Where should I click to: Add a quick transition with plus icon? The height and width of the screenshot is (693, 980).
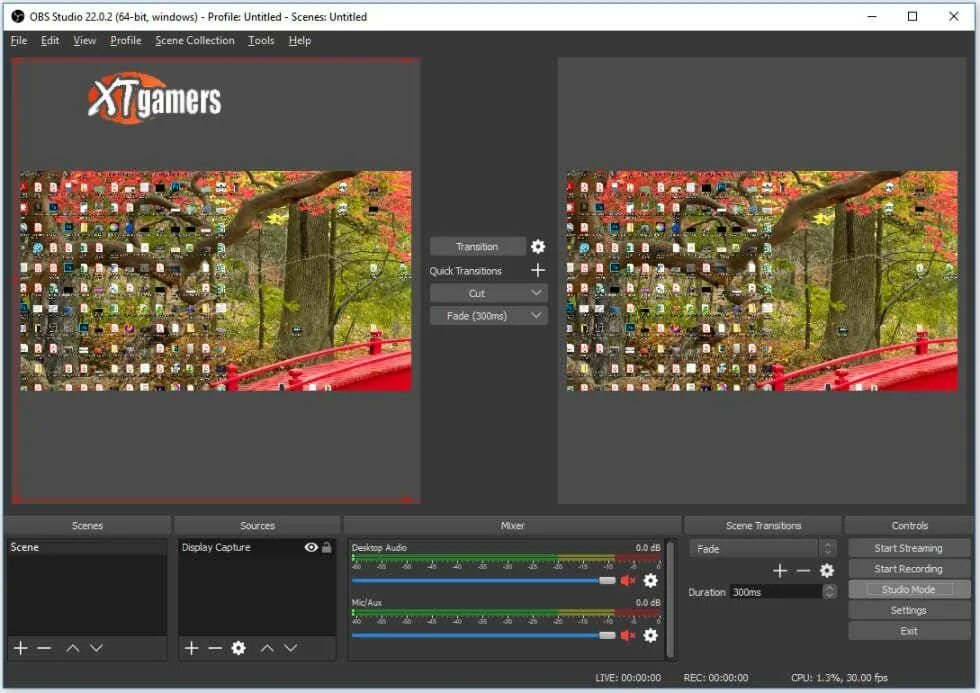[x=538, y=270]
